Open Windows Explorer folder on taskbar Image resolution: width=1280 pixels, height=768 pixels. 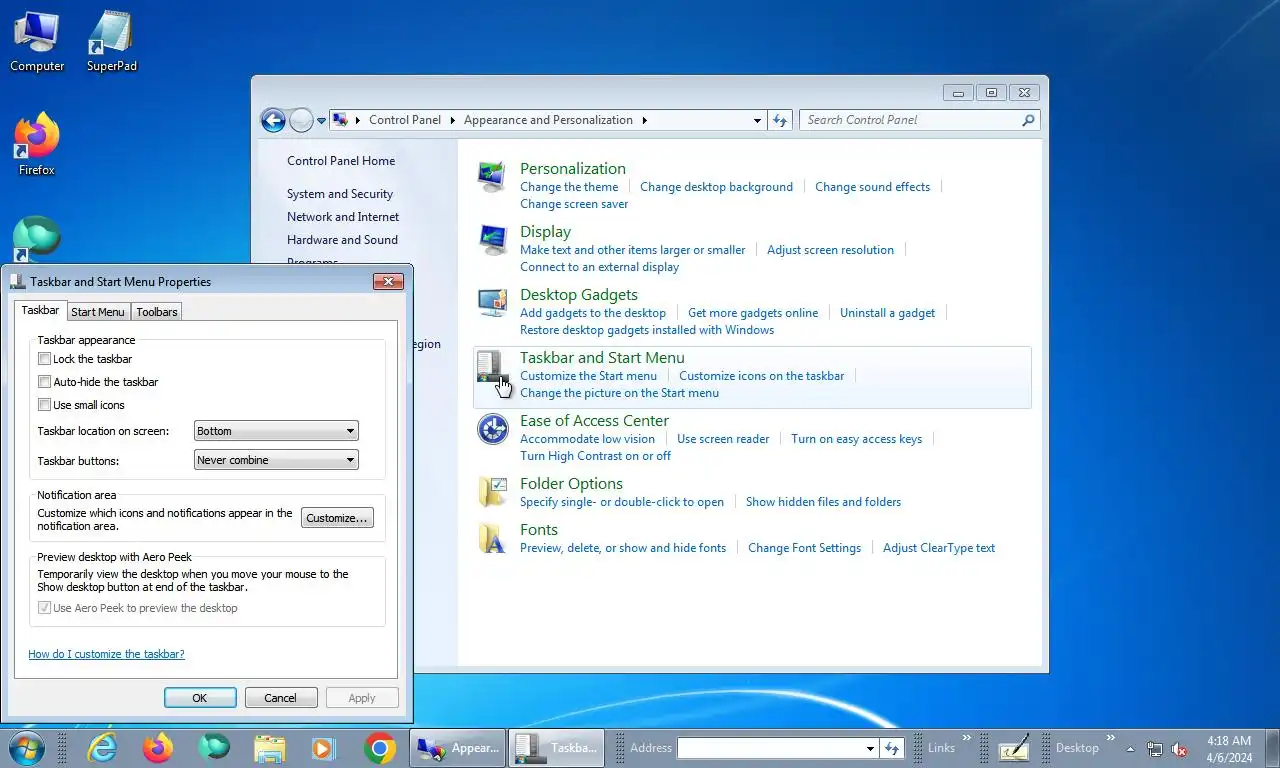tap(269, 748)
